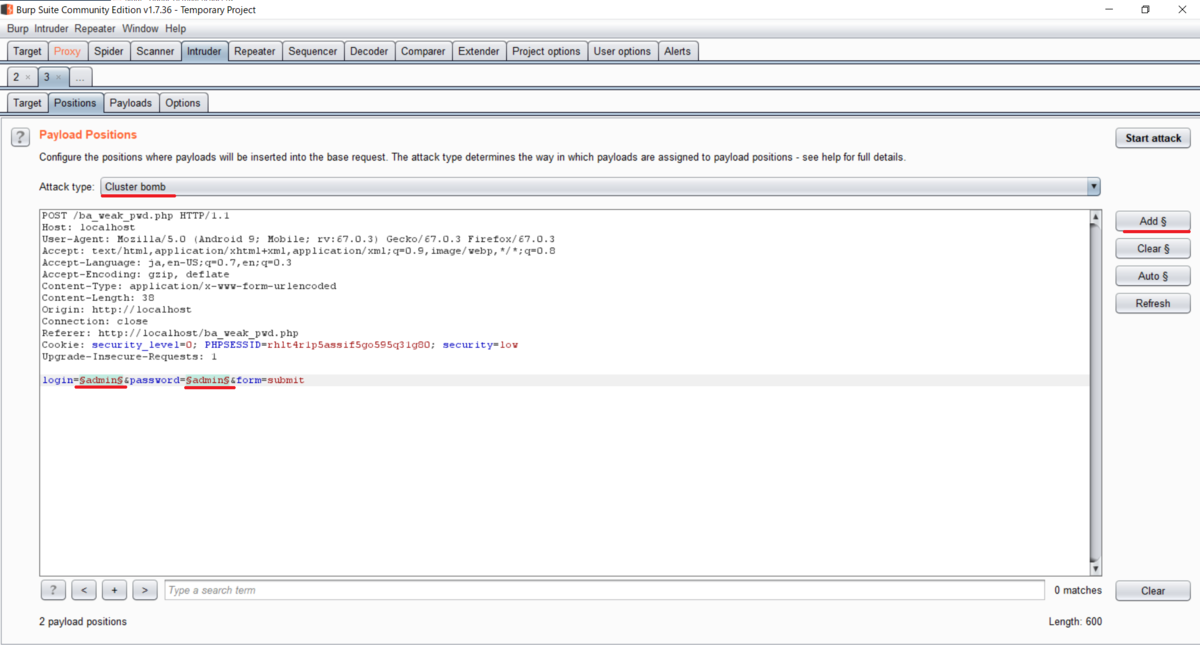Select the Positions sub-tab
This screenshot has width=1200, height=645.
click(x=75, y=103)
